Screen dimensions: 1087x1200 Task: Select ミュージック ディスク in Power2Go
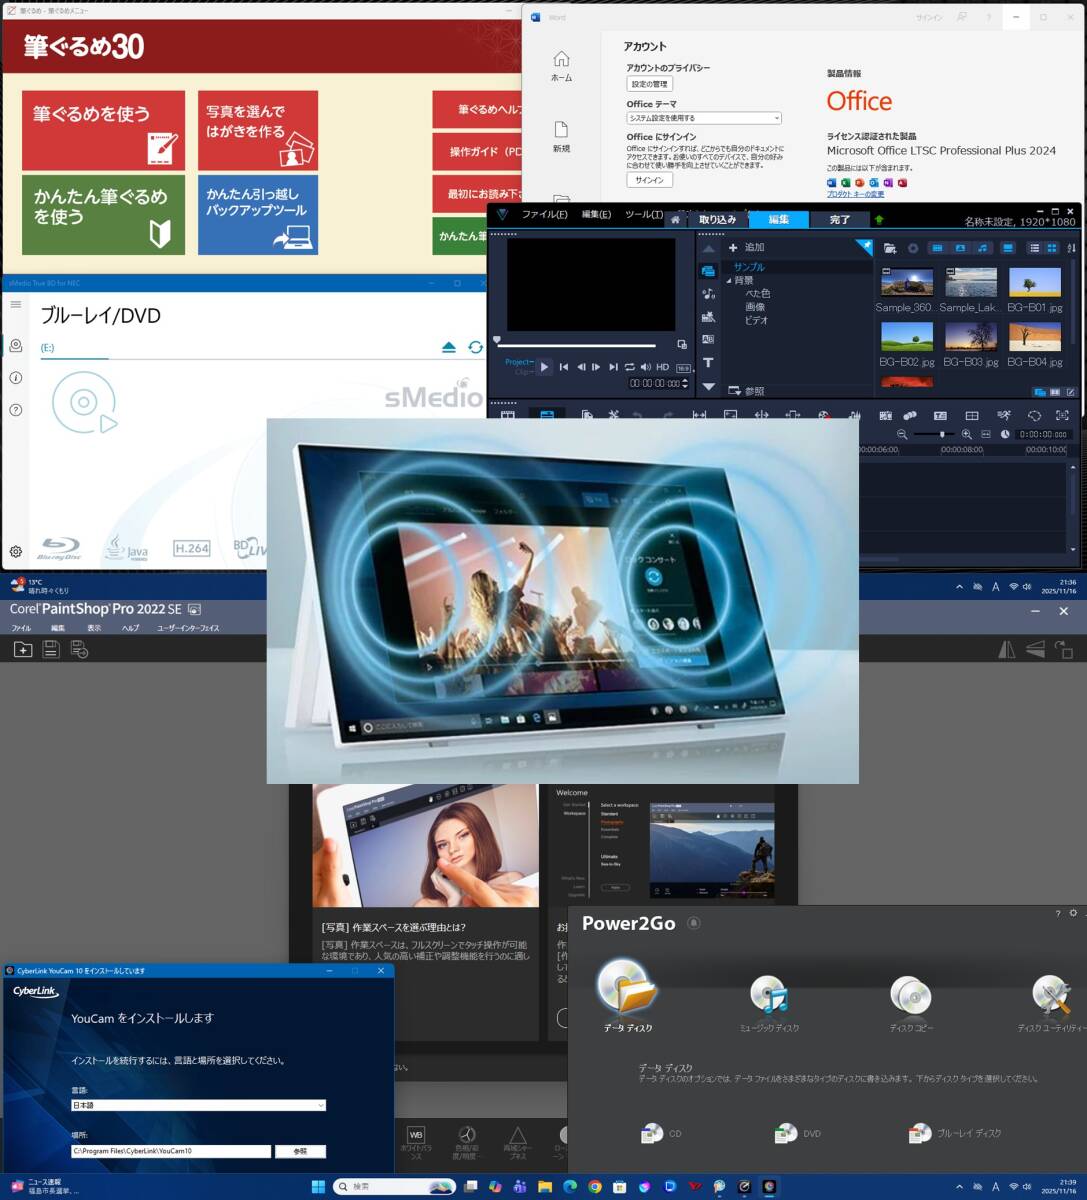(769, 1003)
